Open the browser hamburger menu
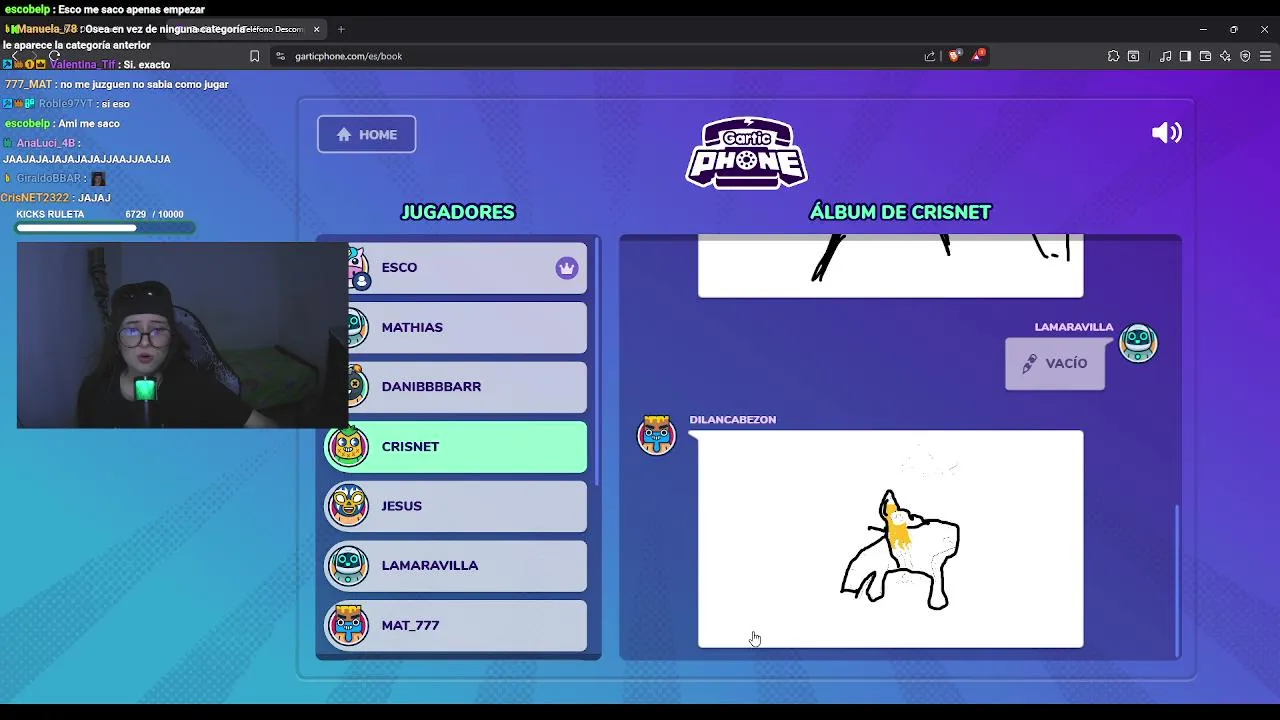This screenshot has width=1280, height=720. (x=1265, y=56)
